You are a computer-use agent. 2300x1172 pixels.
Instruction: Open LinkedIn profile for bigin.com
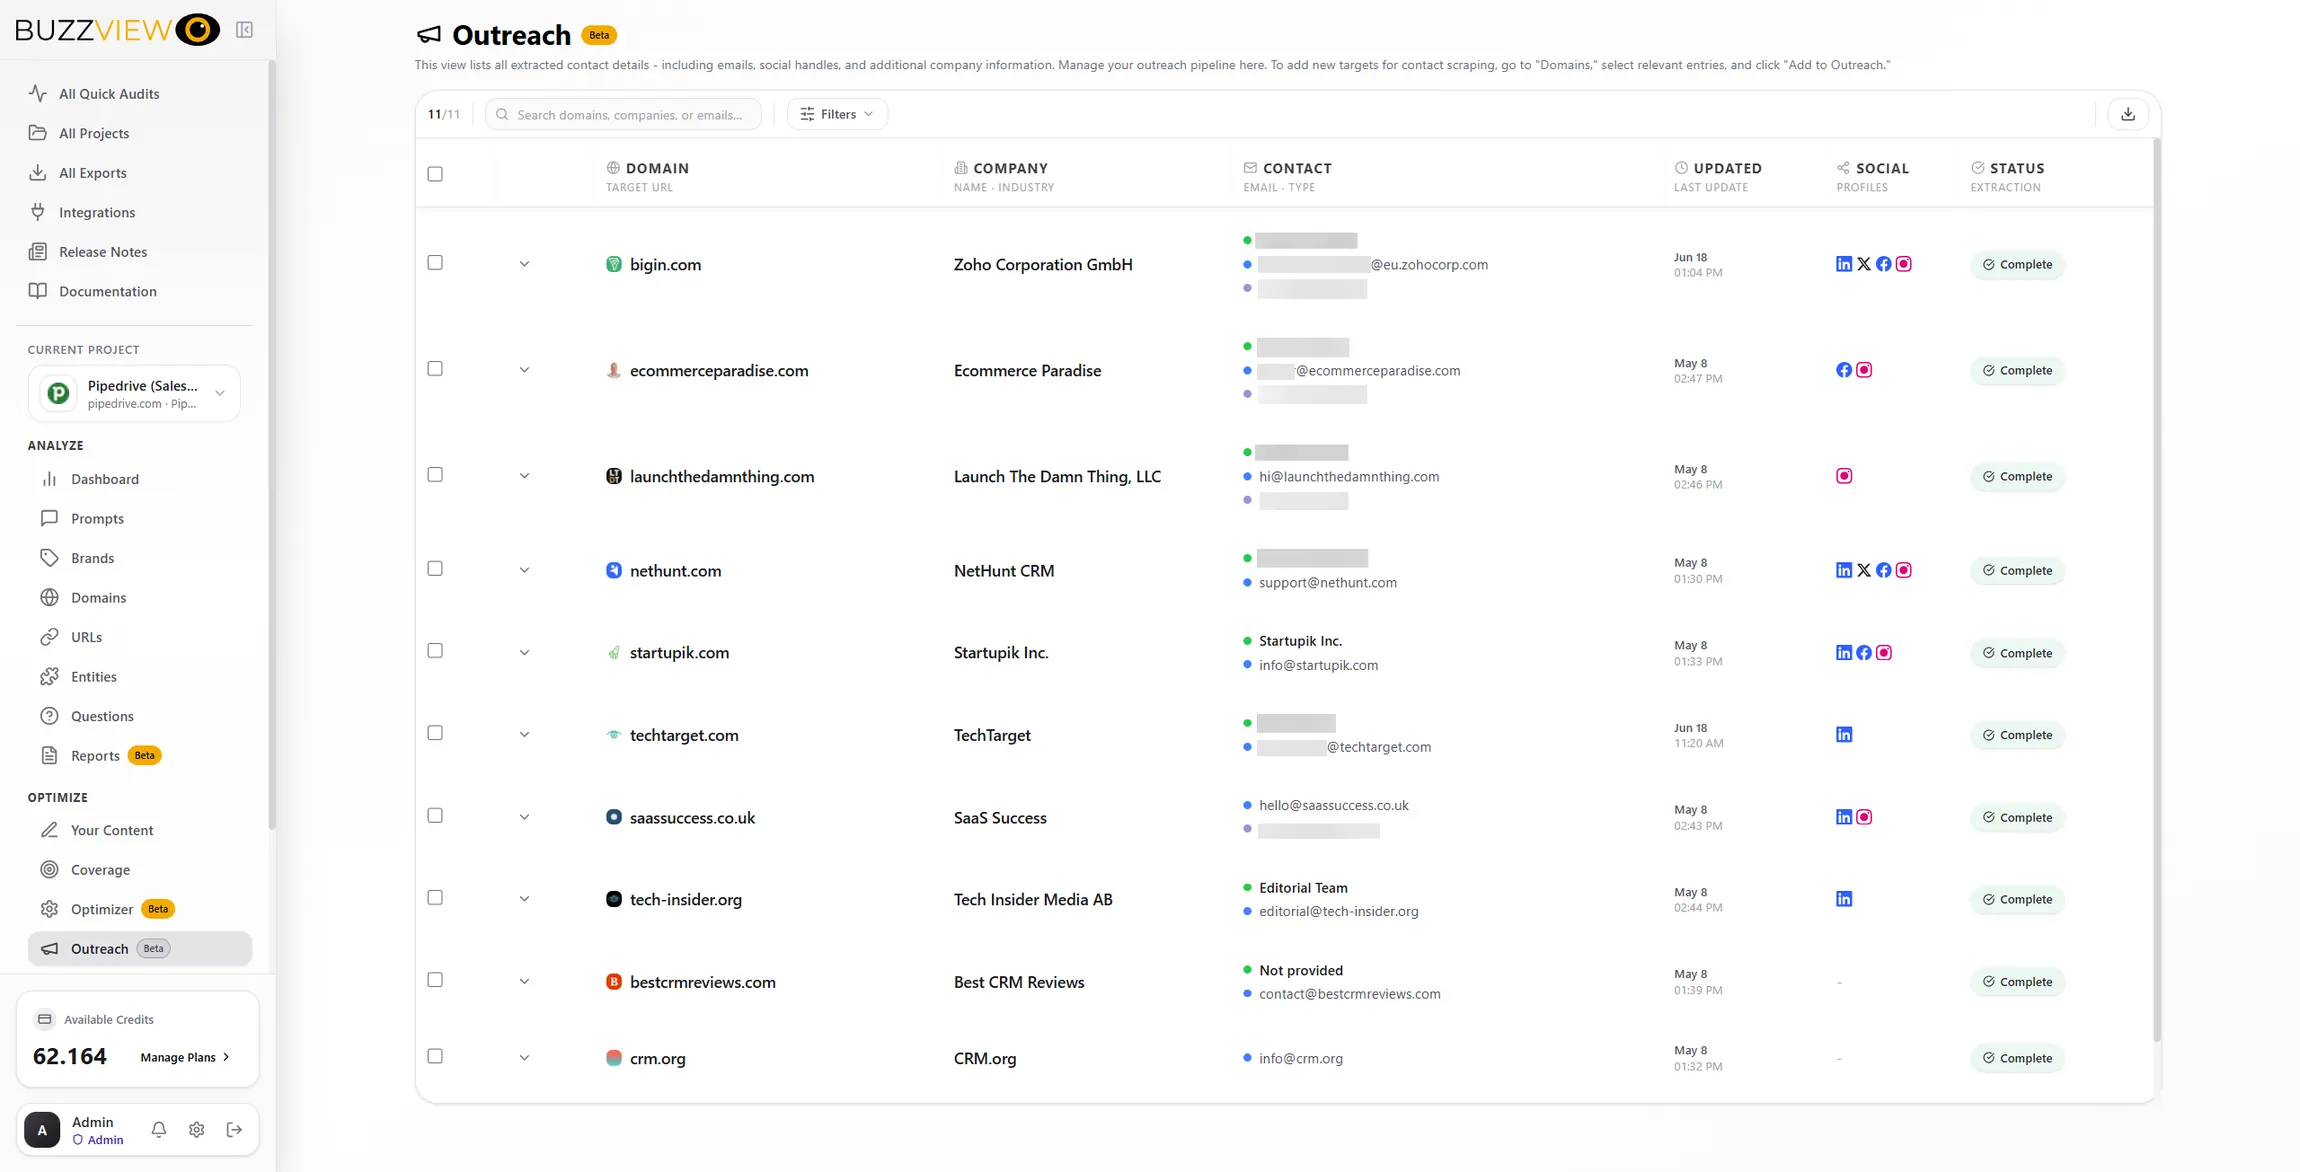1843,264
